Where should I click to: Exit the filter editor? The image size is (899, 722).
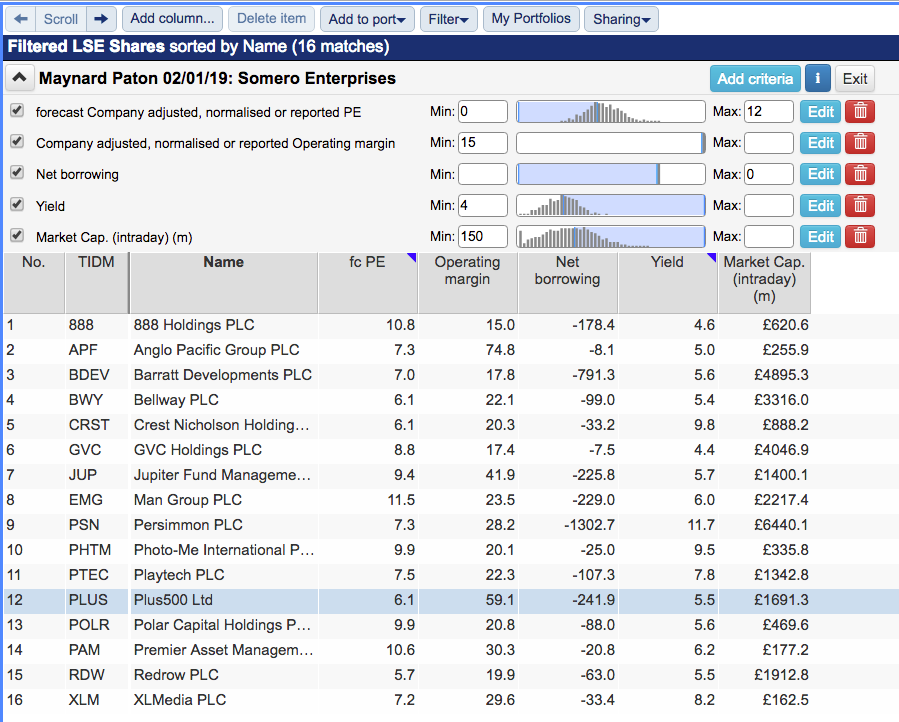coord(855,79)
